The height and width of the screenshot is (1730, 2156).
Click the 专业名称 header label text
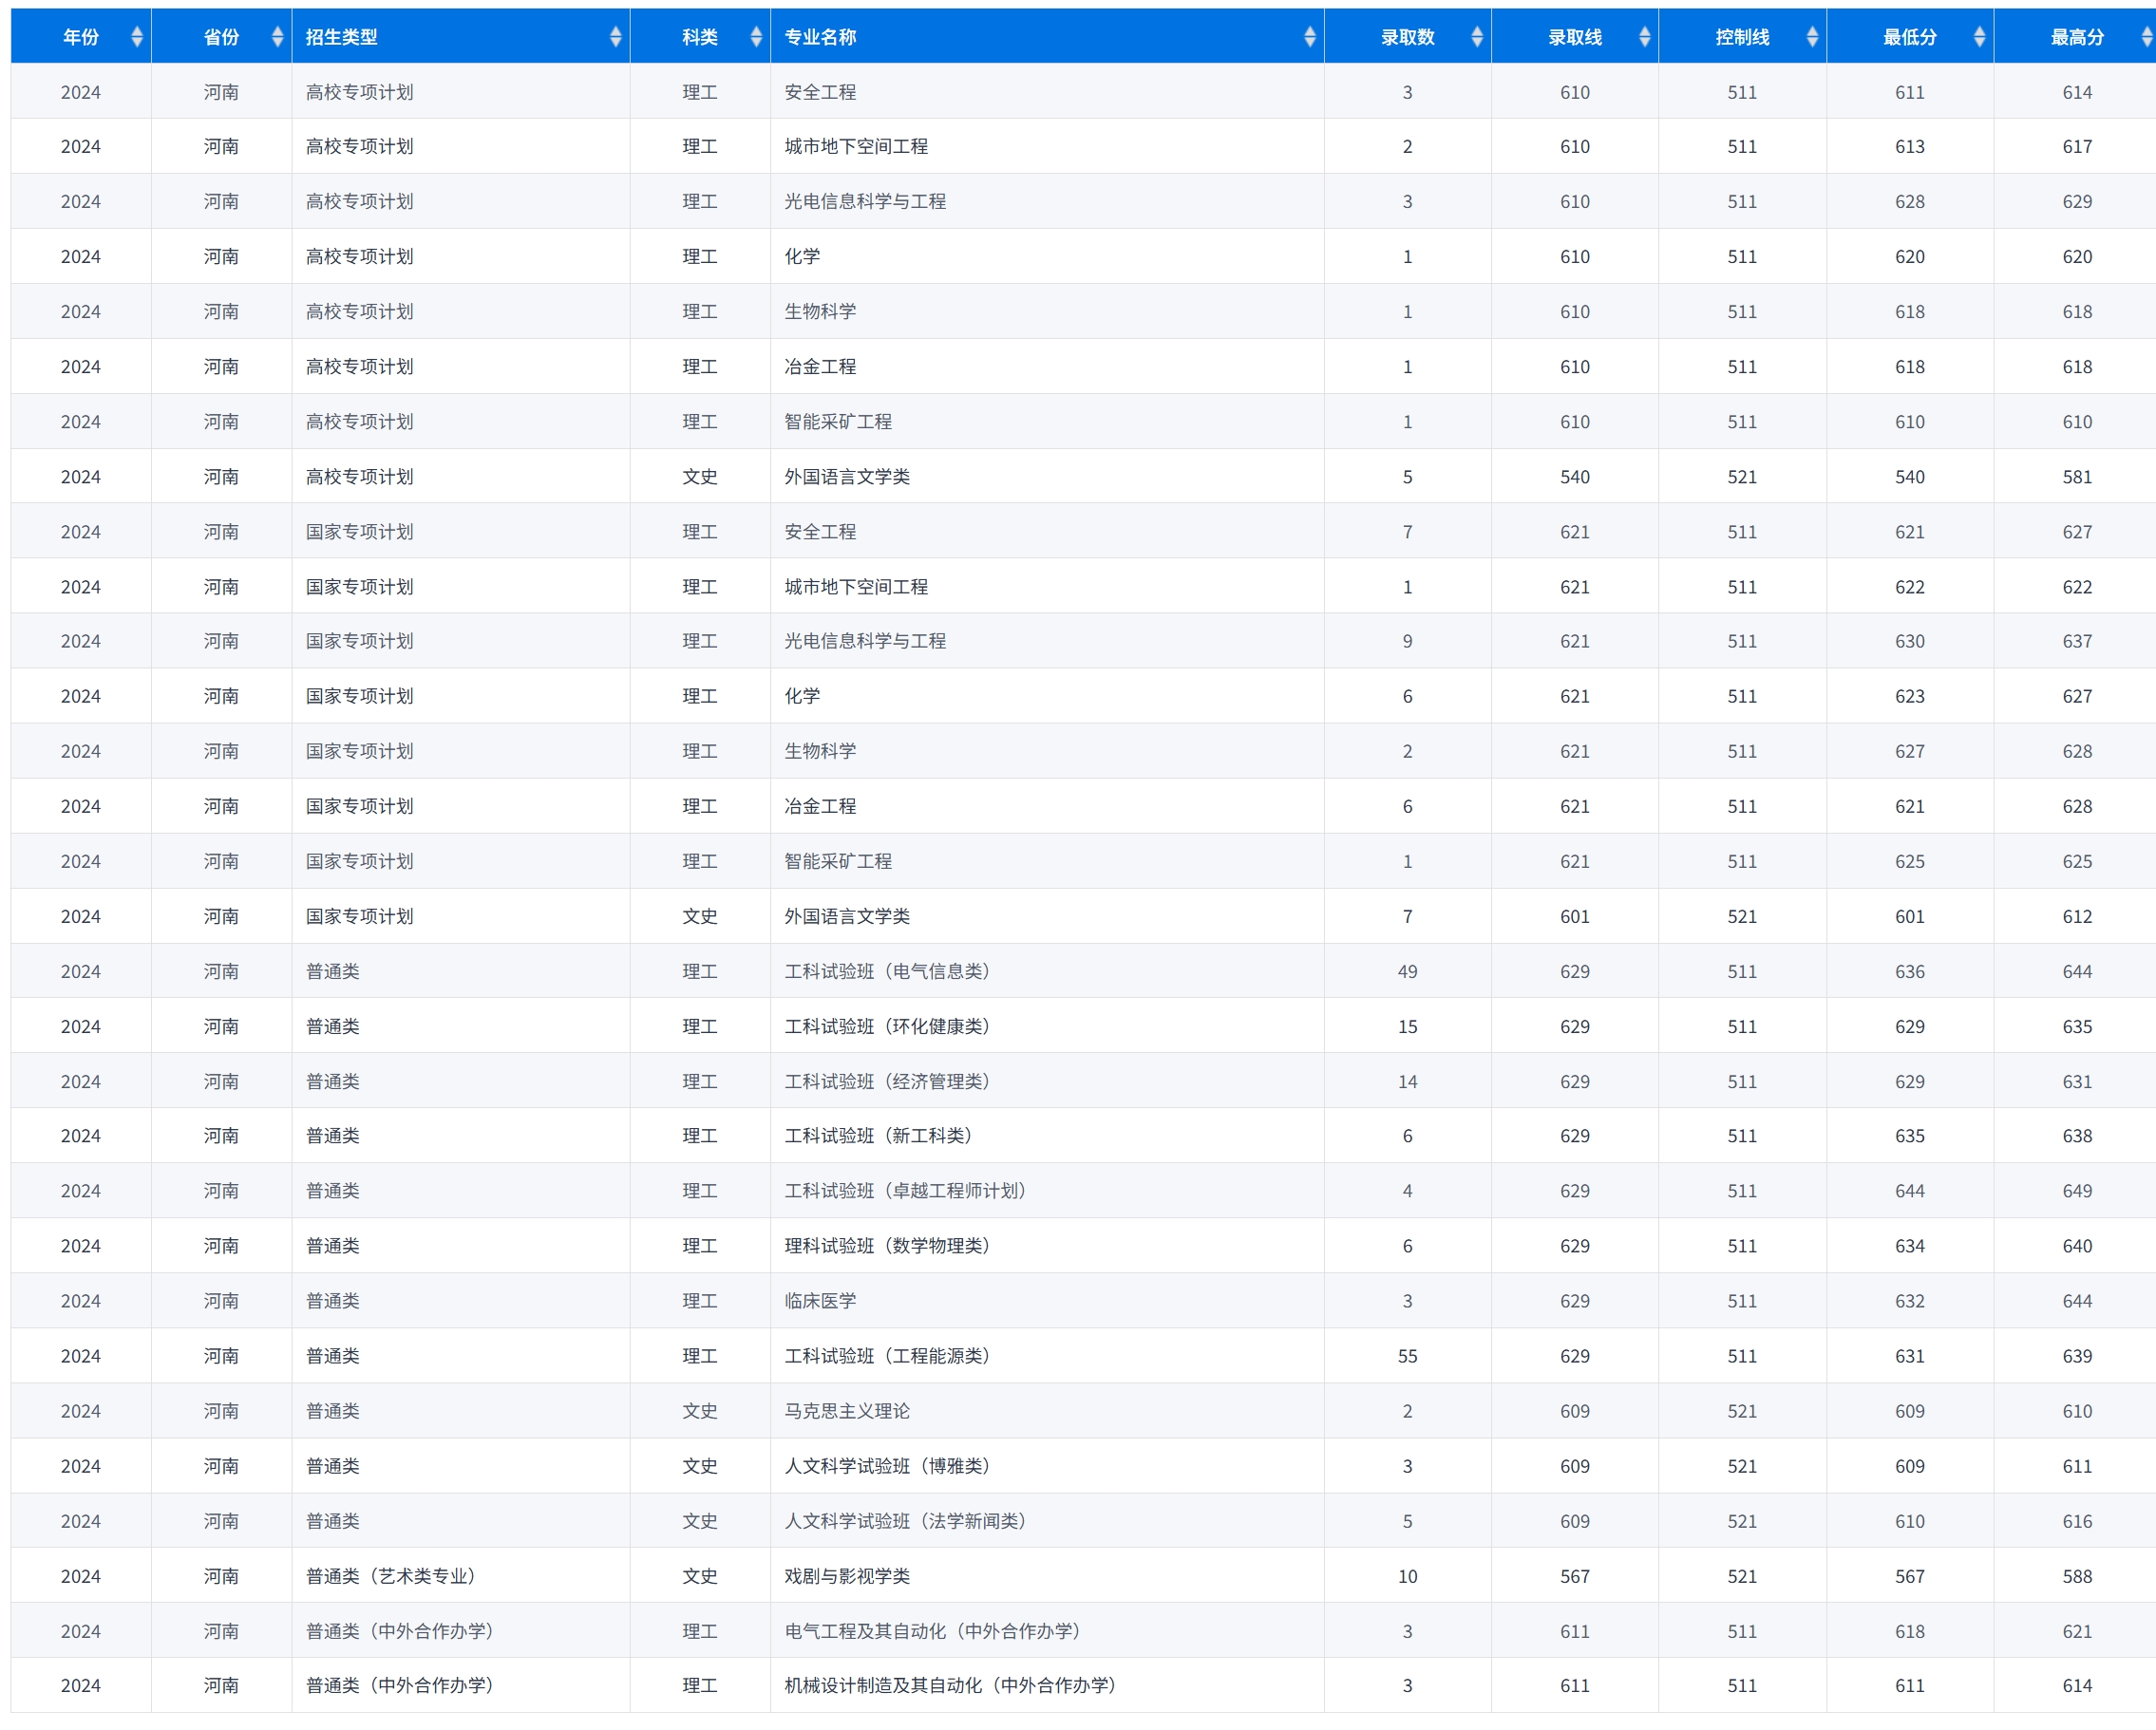coord(820,37)
